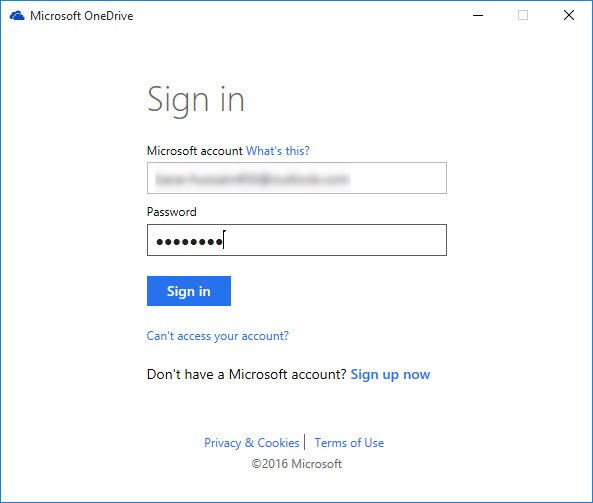The width and height of the screenshot is (593, 503).
Task: Click the large "Sign in" heading
Action: [196, 99]
